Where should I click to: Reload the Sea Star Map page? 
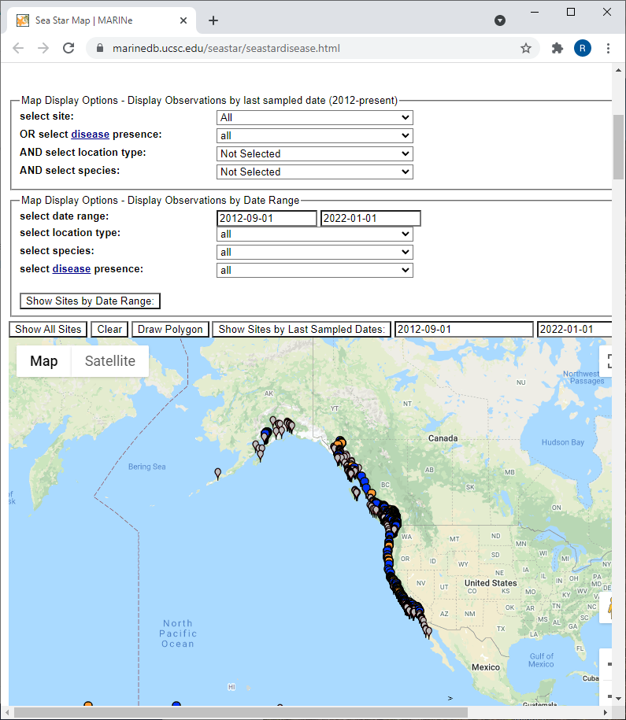(x=68, y=48)
